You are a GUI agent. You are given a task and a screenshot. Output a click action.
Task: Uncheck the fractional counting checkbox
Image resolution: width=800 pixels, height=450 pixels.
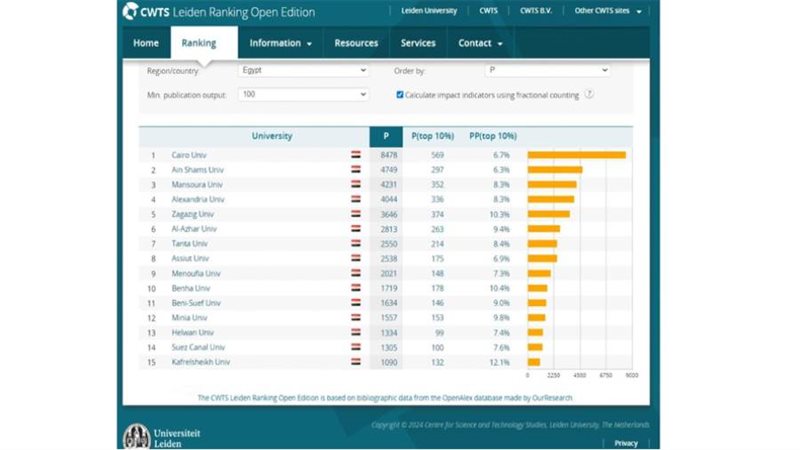[x=400, y=94]
